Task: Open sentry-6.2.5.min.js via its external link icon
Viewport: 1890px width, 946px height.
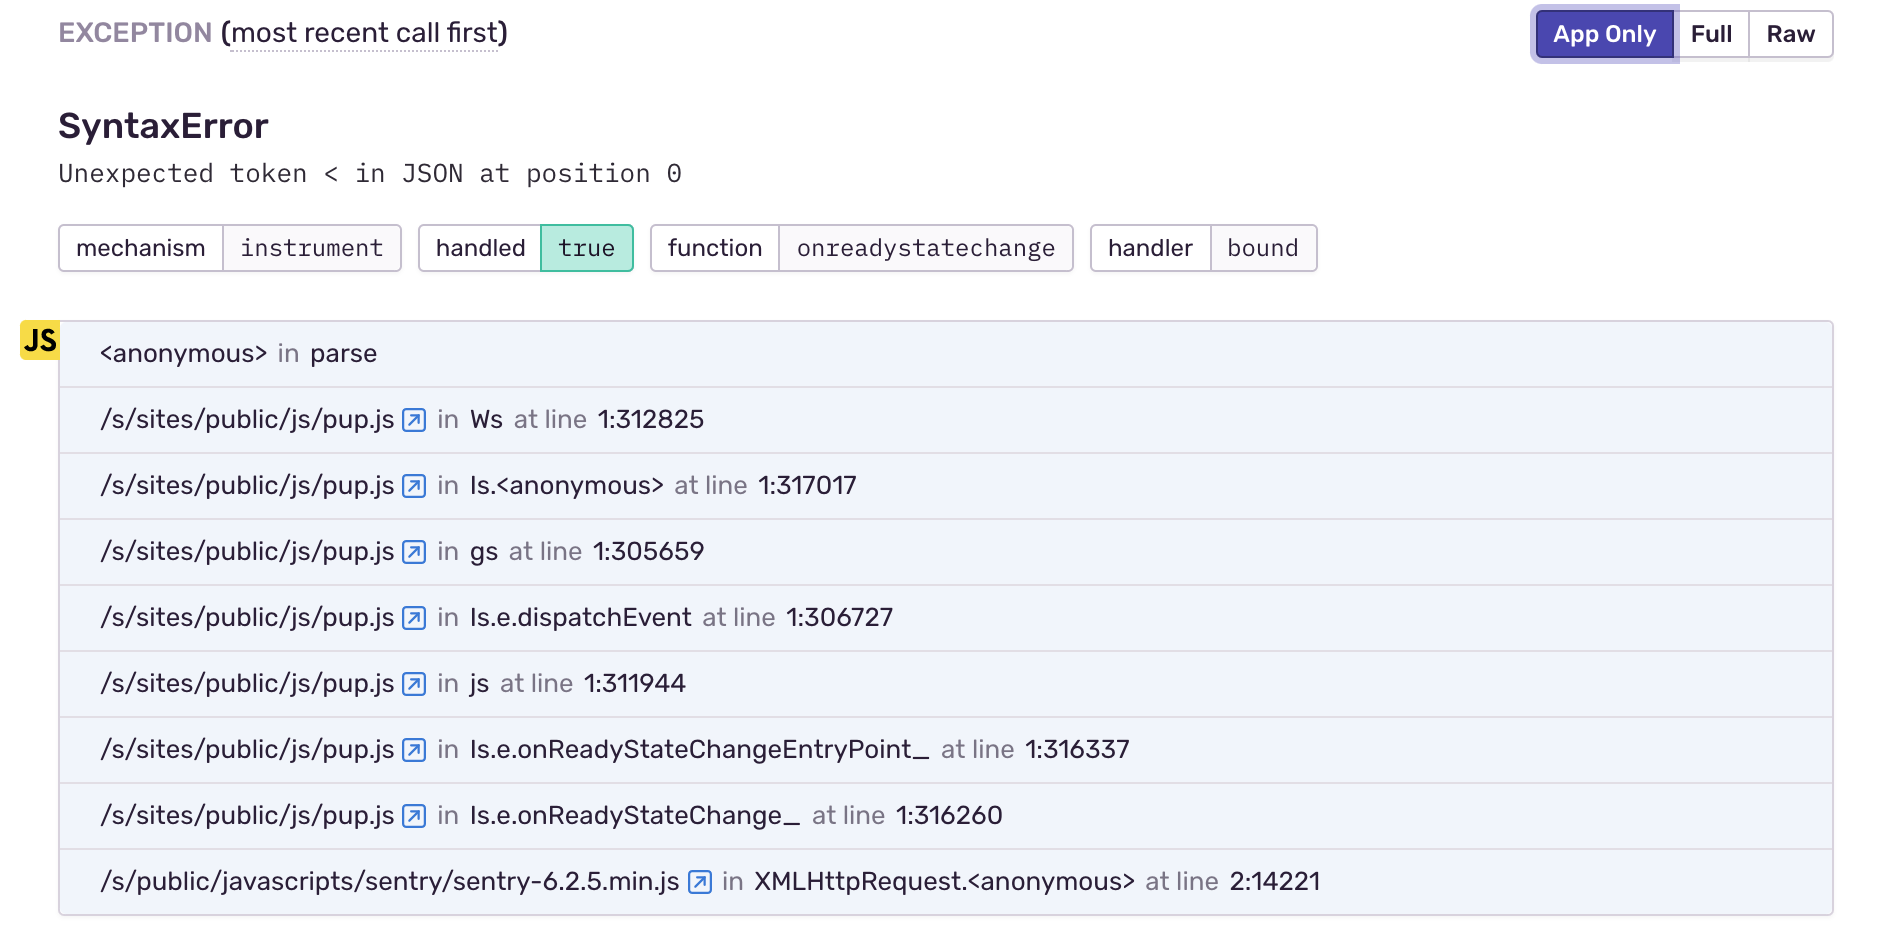Action: pos(698,882)
